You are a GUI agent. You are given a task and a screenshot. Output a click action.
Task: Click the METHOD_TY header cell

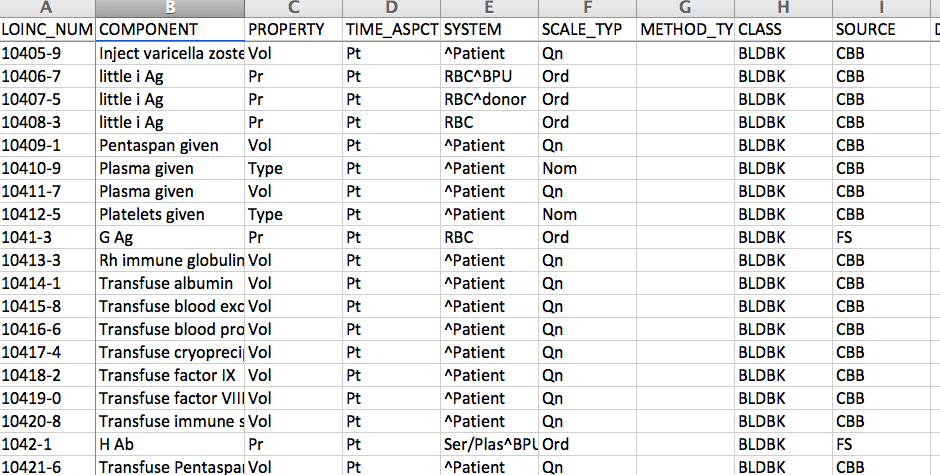click(x=685, y=29)
